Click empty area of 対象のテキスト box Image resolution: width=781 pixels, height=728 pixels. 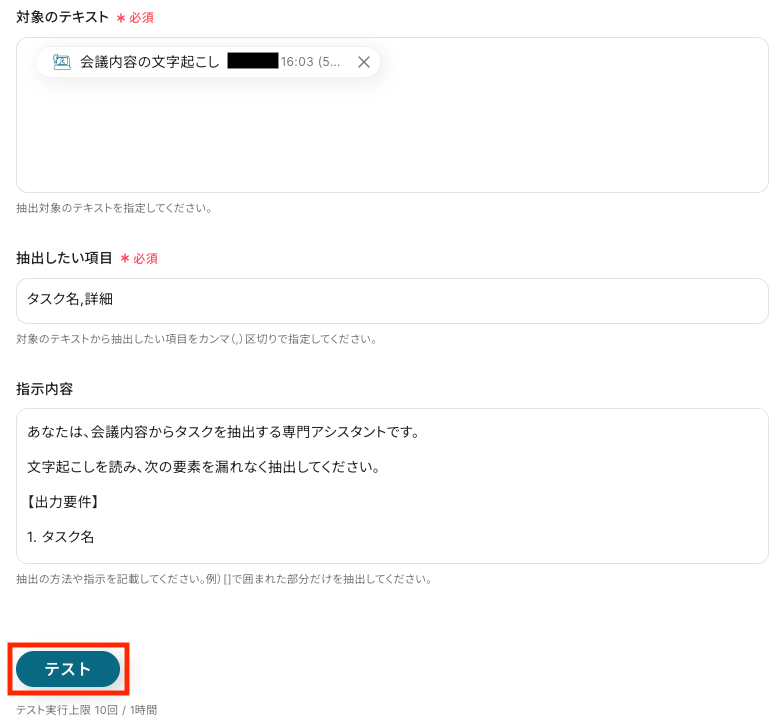point(392,134)
